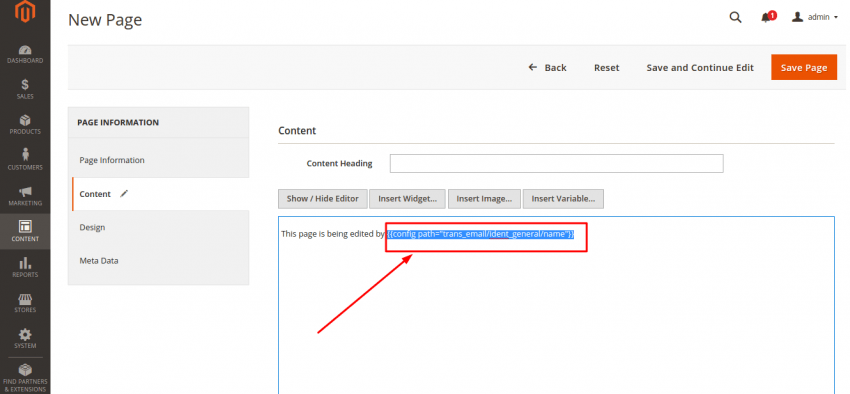Screen dimensions: 850x394
Task: Click the Show / Hide Editor button
Action: (x=323, y=199)
